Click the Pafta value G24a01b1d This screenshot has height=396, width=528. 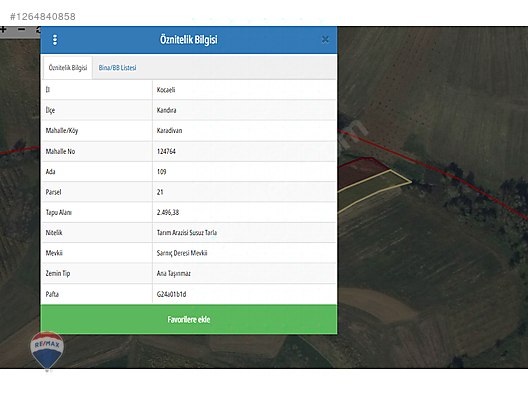point(171,294)
